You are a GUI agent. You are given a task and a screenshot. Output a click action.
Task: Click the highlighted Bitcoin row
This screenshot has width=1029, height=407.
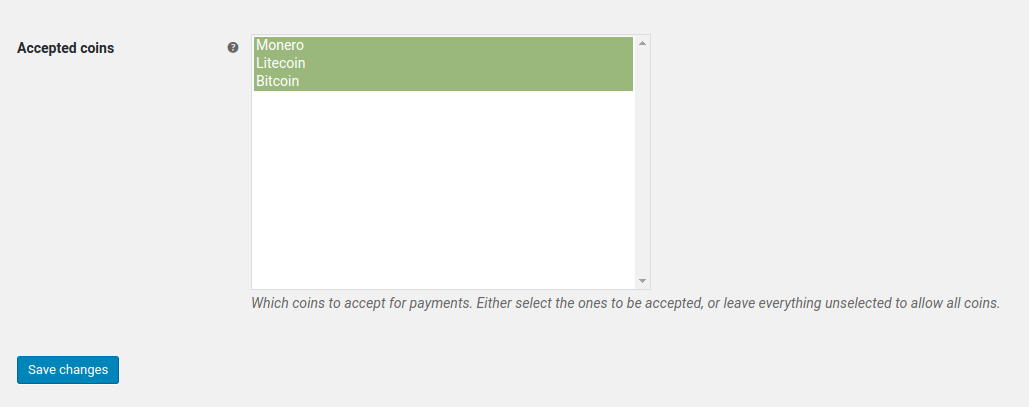tap(444, 81)
